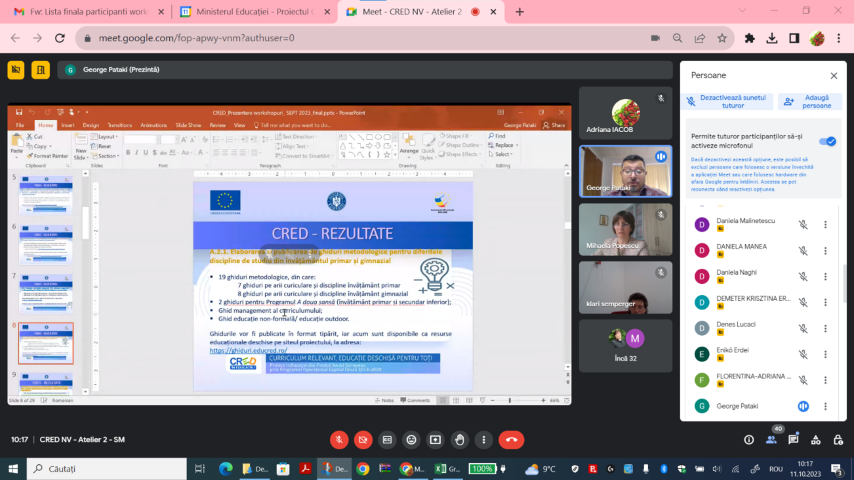Click the red leave call button
Image resolution: width=854 pixels, height=480 pixels.
click(x=511, y=439)
